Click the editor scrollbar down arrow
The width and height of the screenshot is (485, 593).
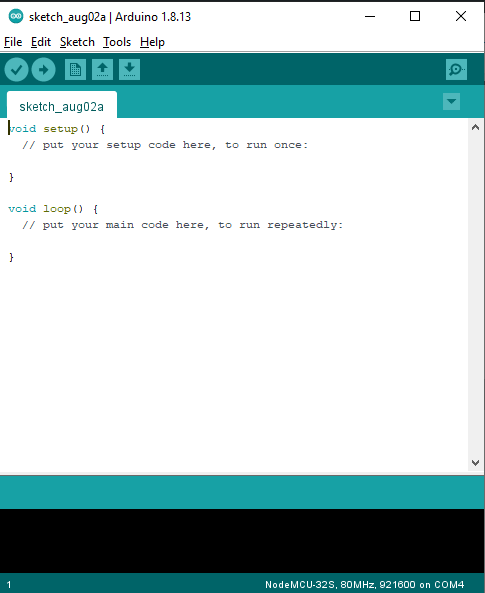coord(476,463)
